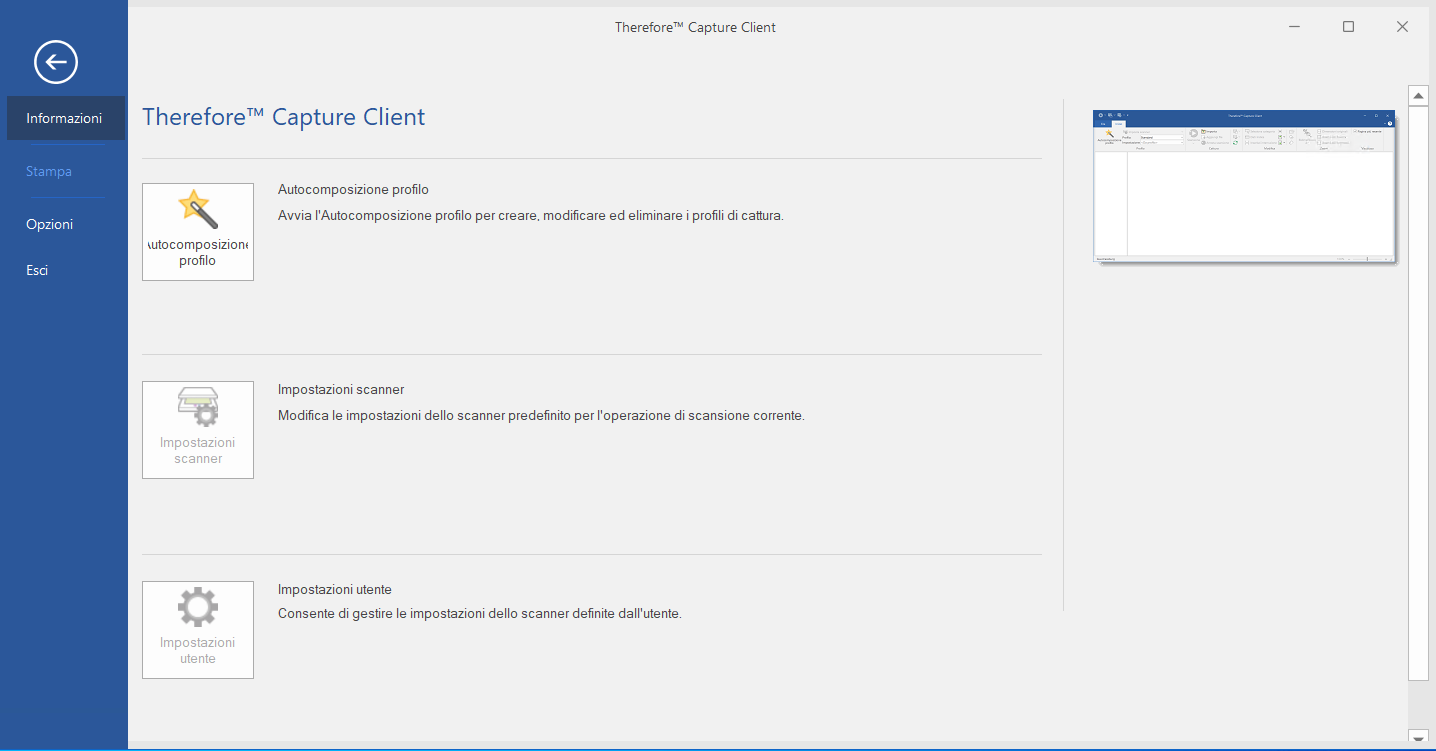Click the Capture Client window preview thumbnail

pyautogui.click(x=1244, y=186)
